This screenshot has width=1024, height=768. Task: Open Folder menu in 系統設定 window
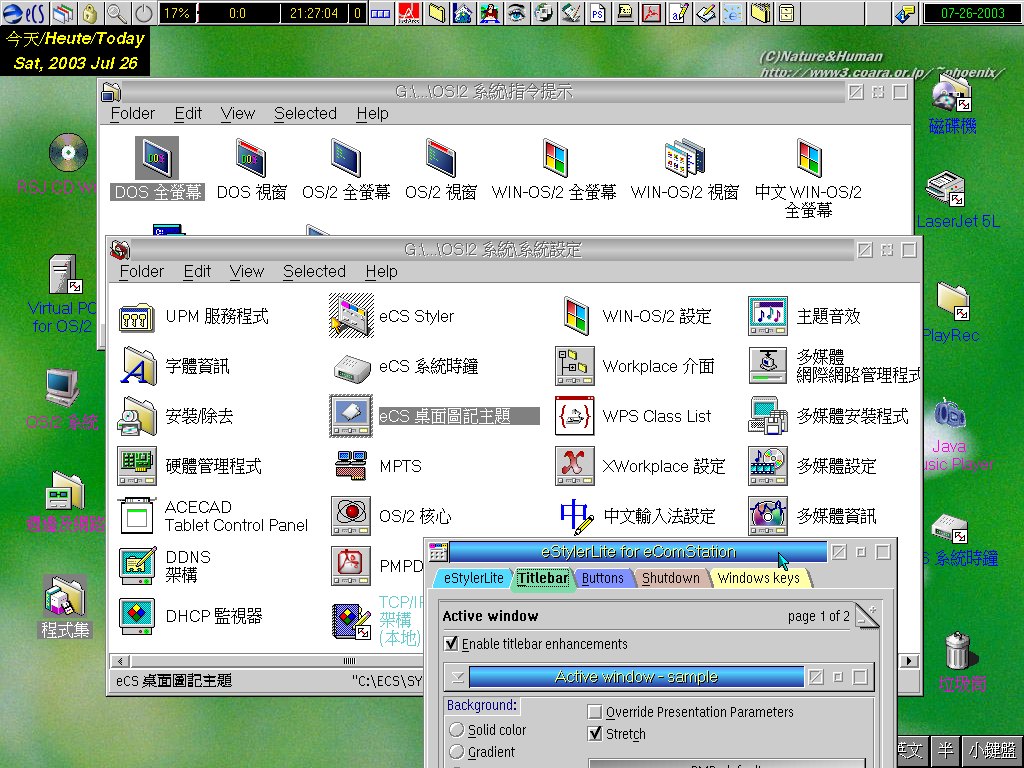(142, 271)
